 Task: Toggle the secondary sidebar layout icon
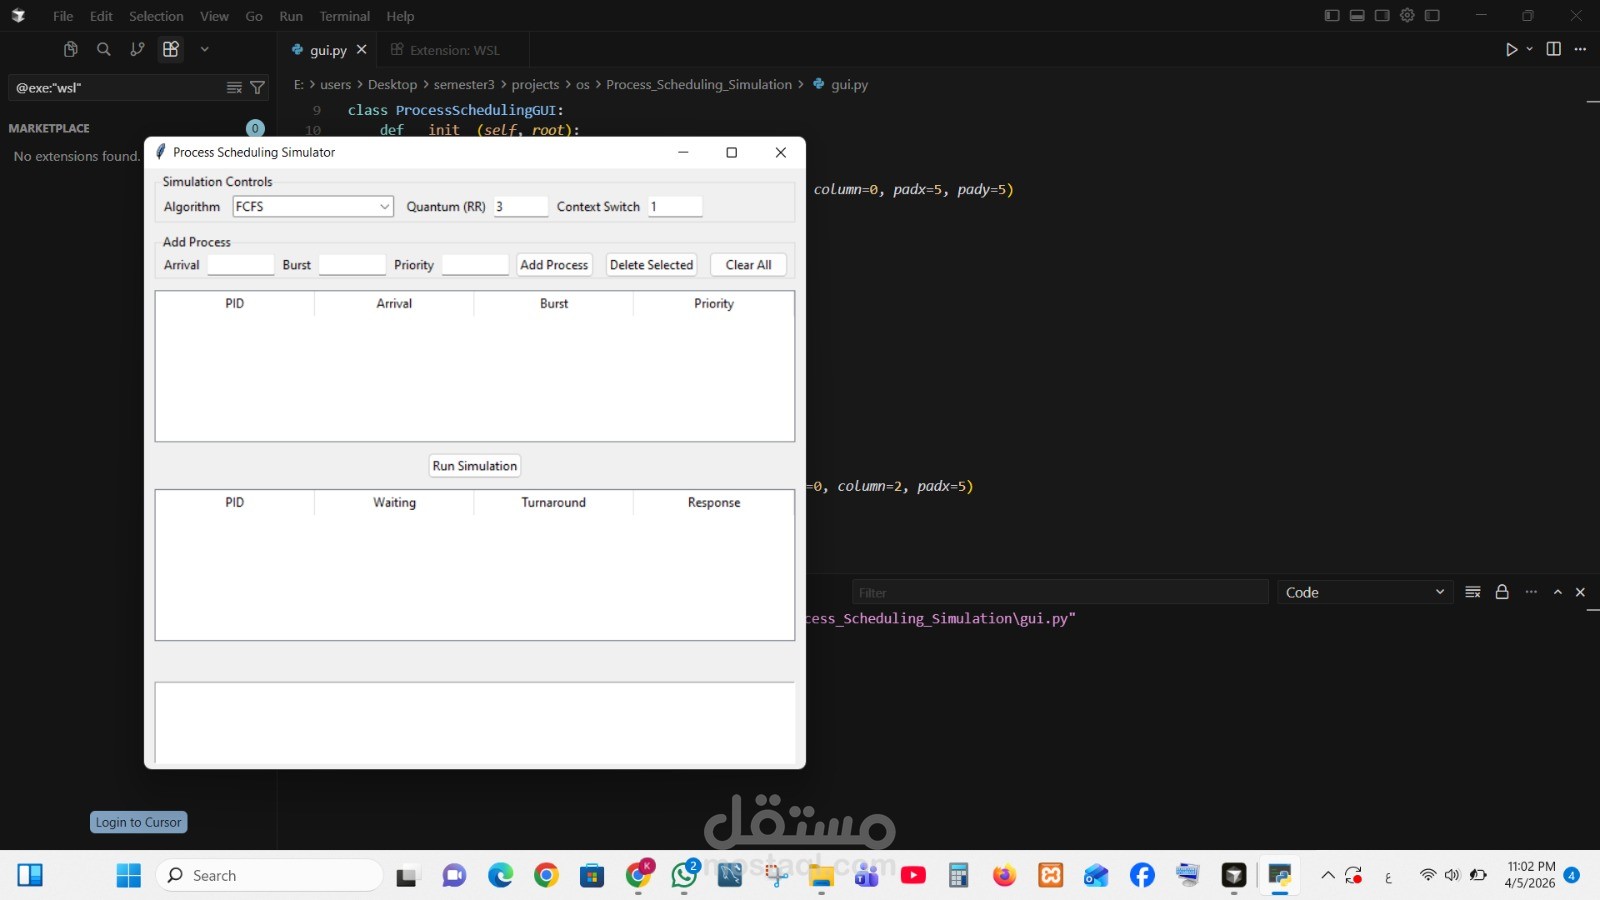click(1382, 16)
